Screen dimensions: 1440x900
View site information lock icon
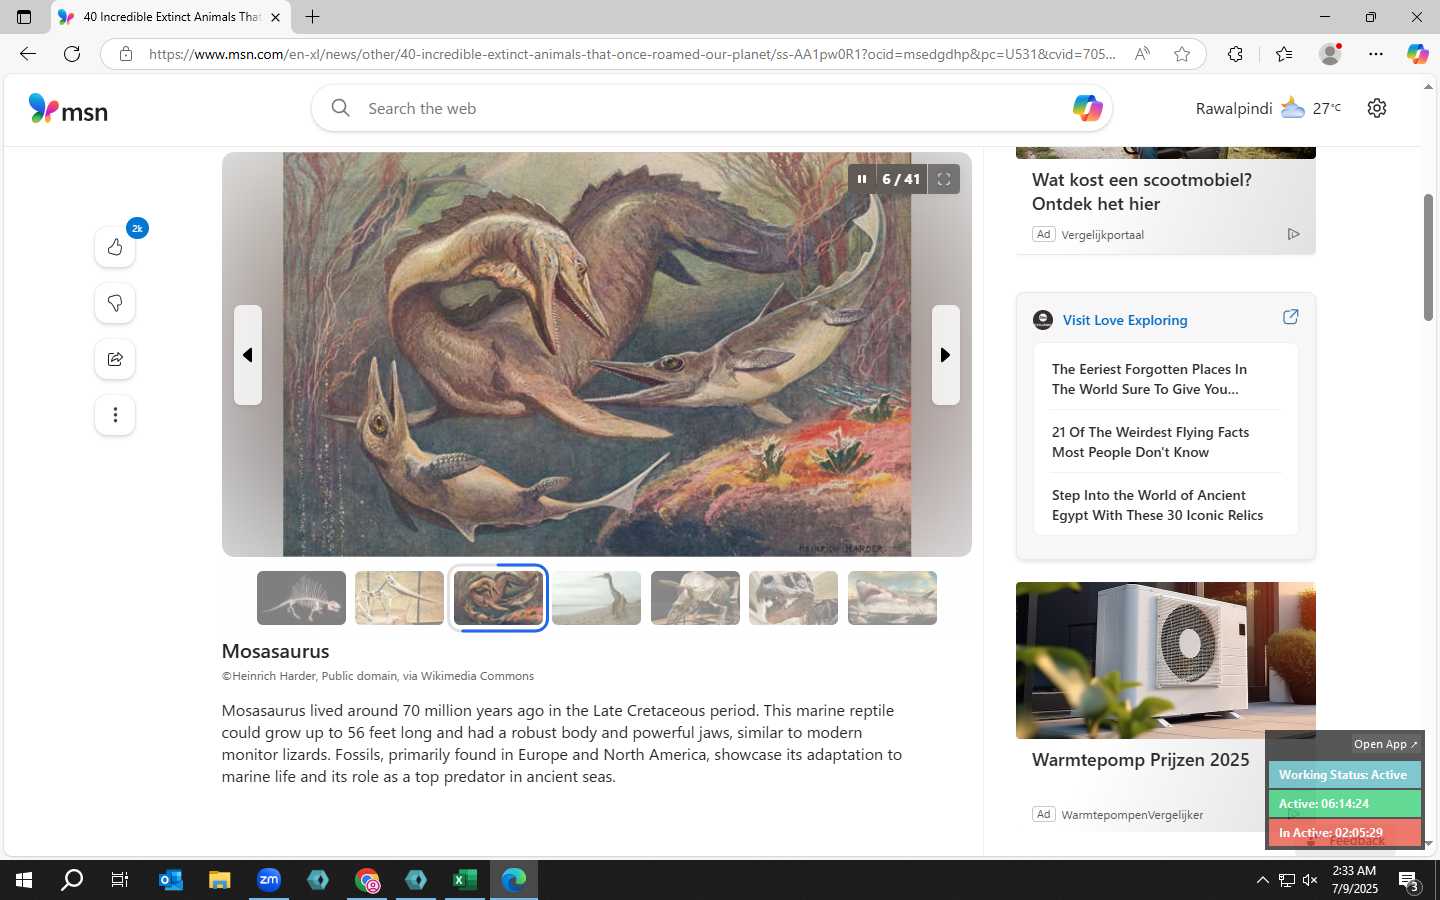pos(126,54)
